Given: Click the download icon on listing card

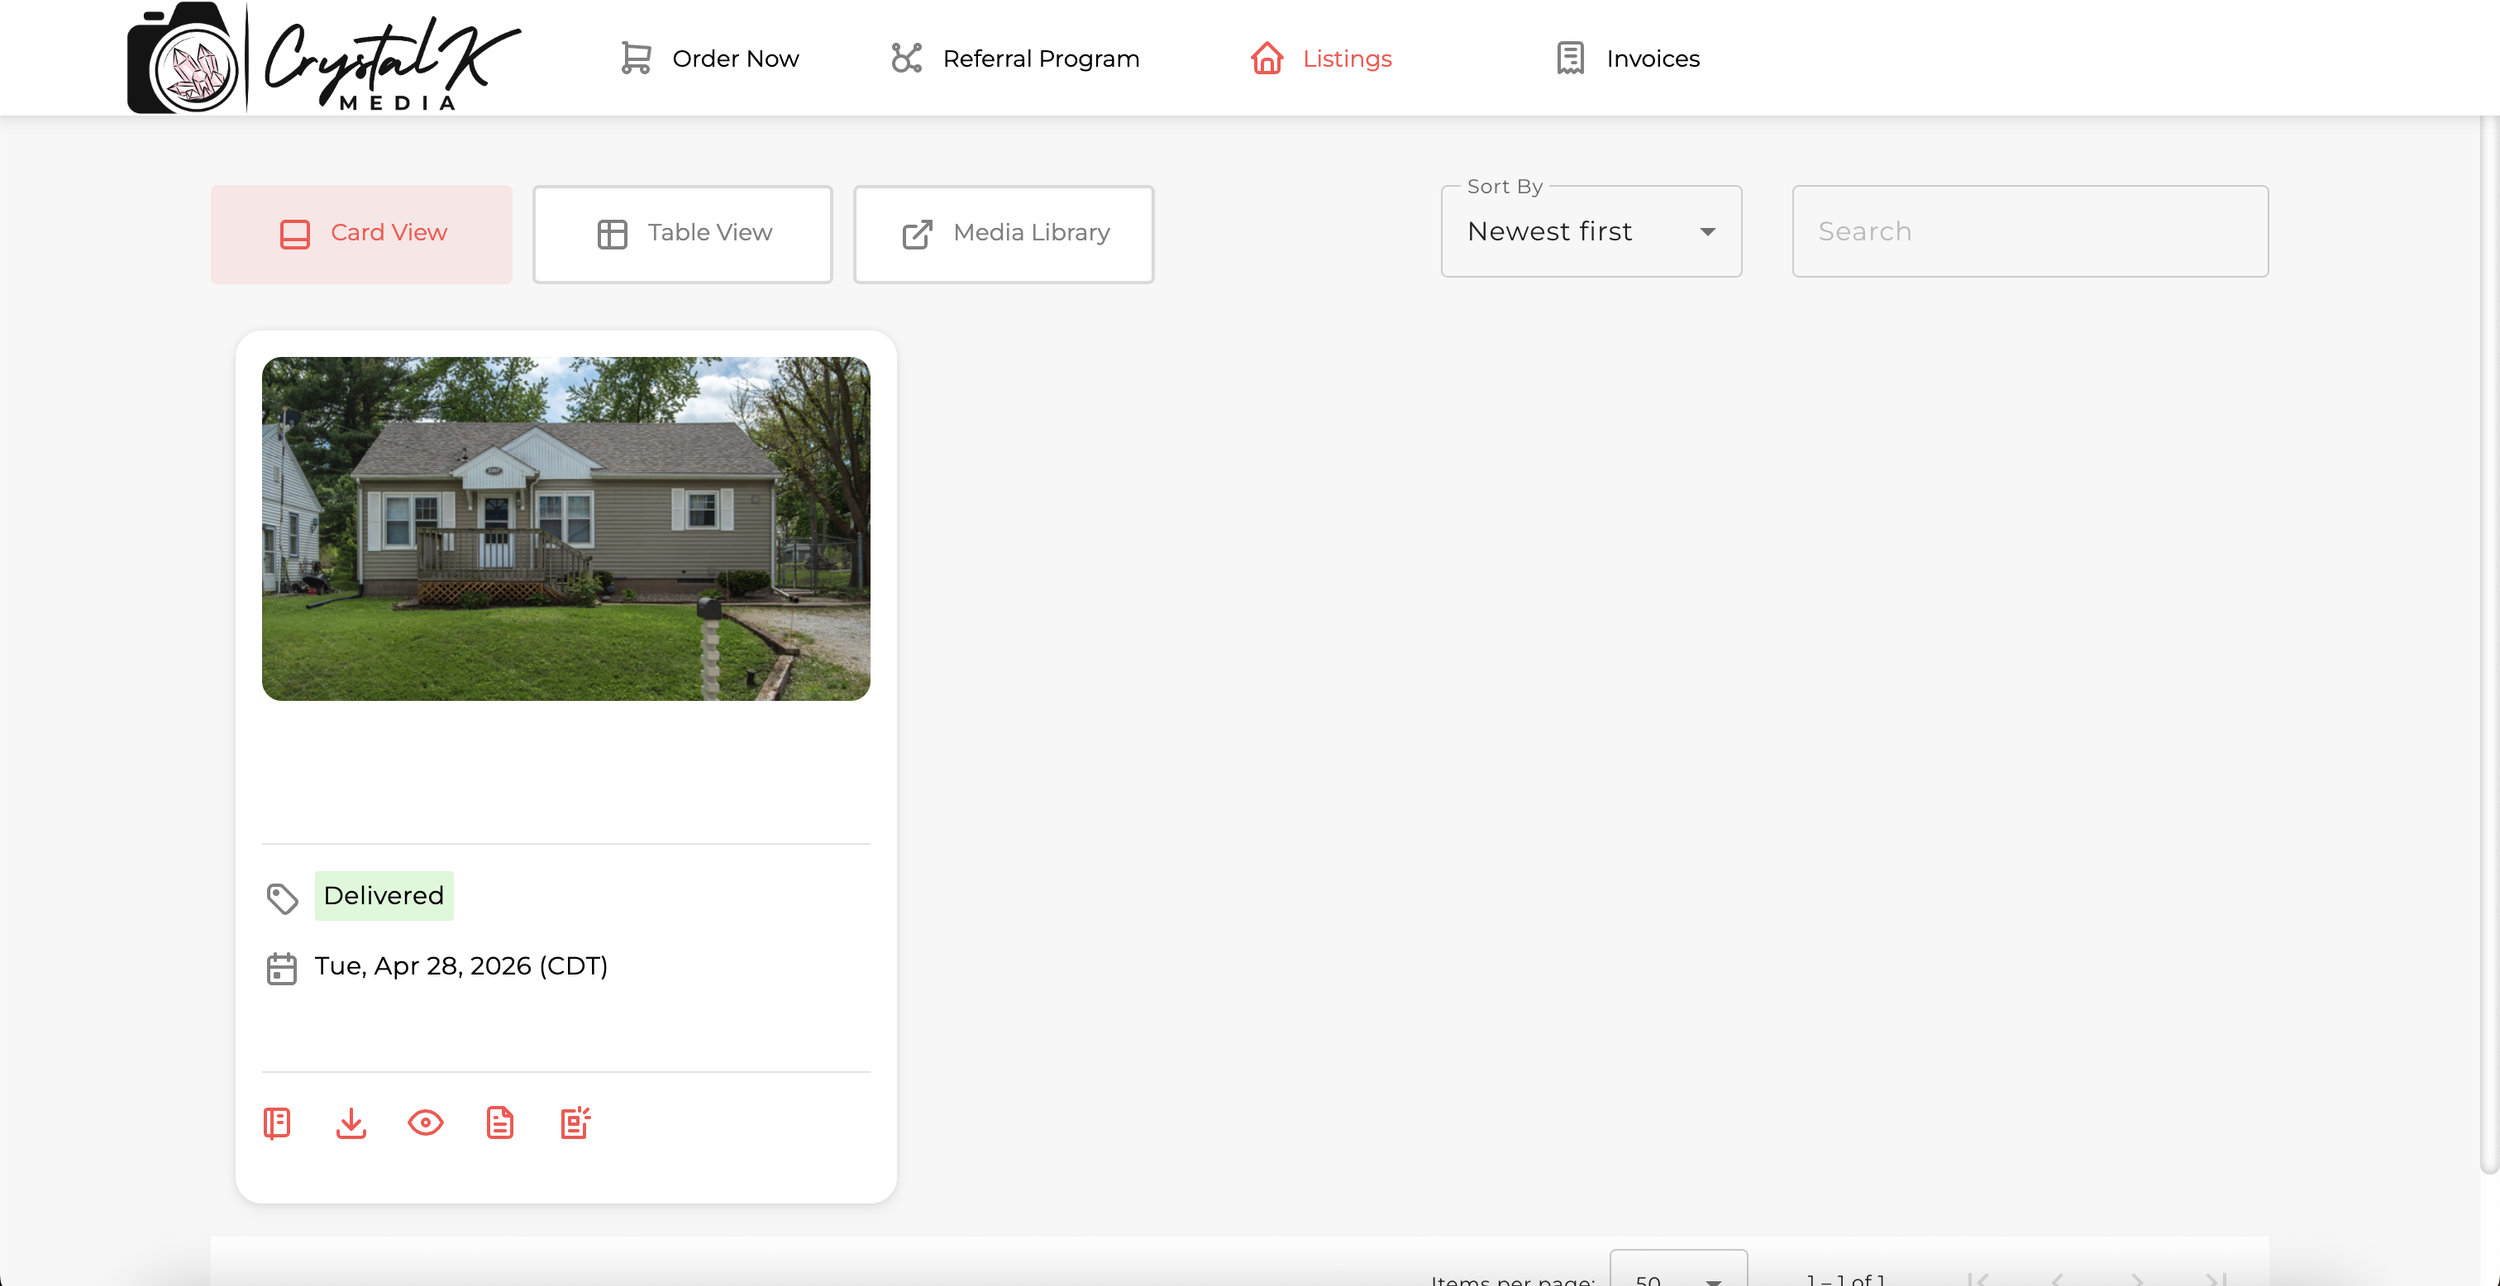Looking at the screenshot, I should (351, 1123).
